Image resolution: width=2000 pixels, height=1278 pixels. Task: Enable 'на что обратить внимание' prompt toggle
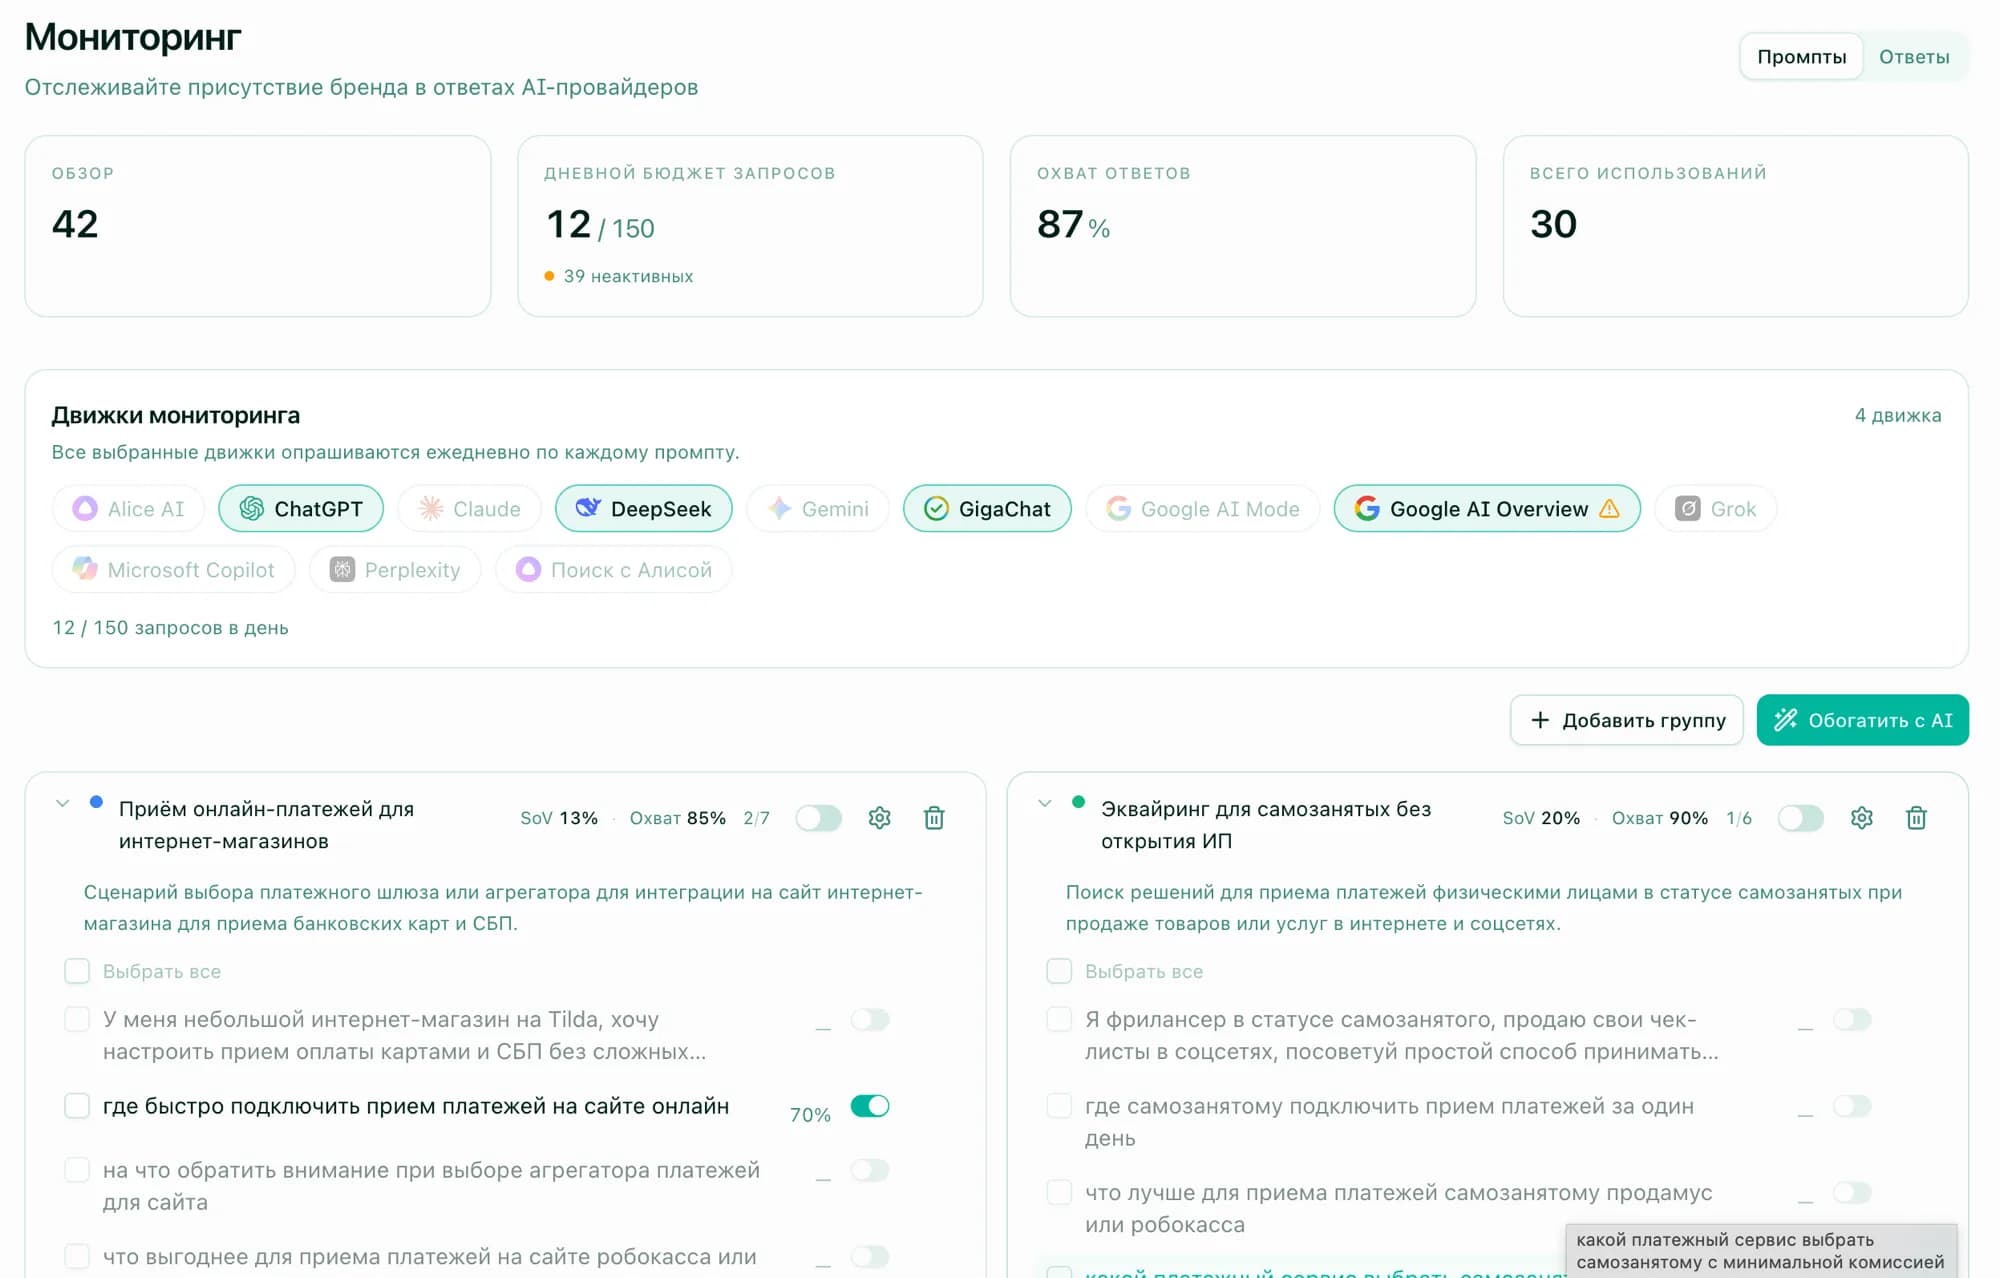click(x=870, y=1170)
